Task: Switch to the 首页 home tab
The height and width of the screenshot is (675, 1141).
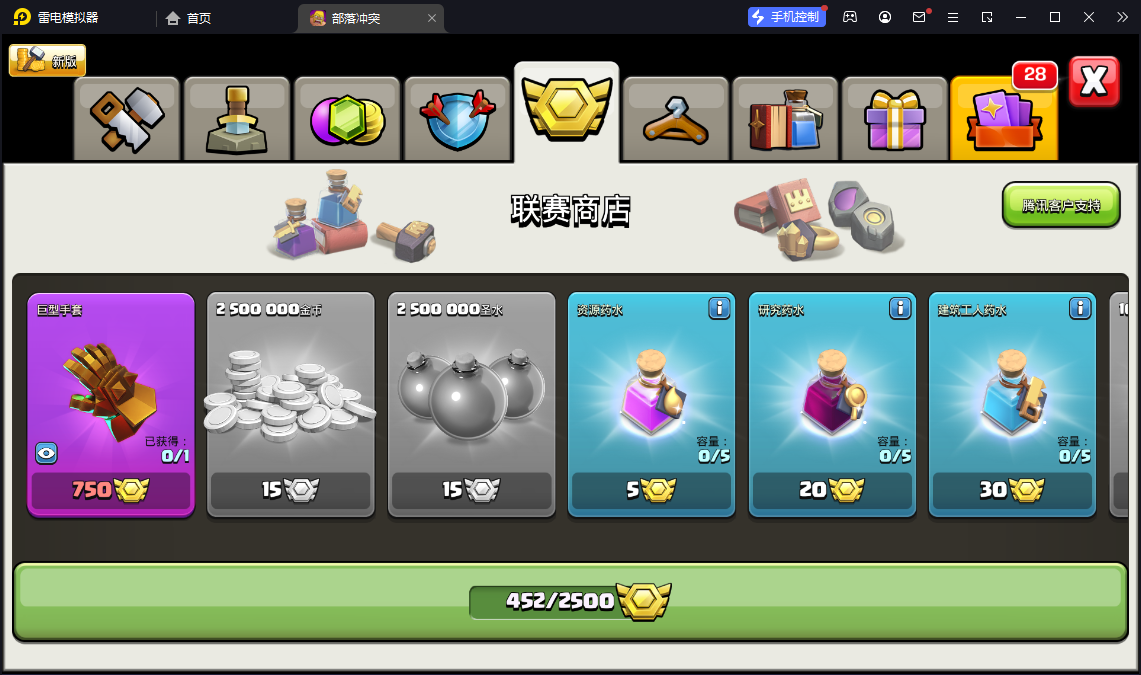Action: (x=188, y=18)
